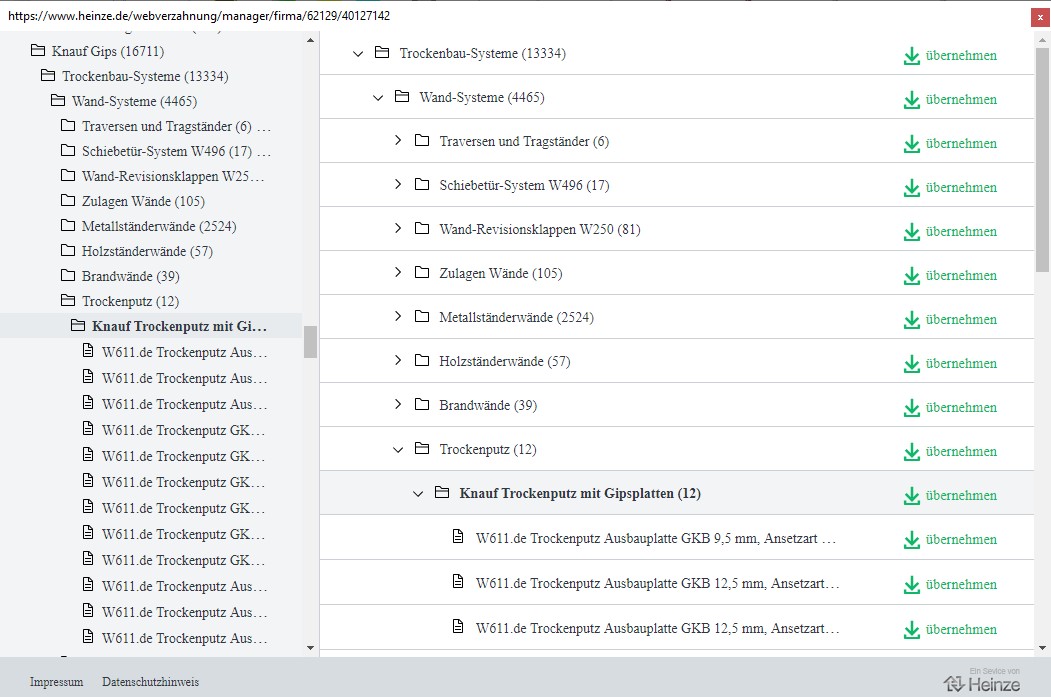
Task: Expand Wand-Revisionsklappen W250 (81) node
Action: pos(398,229)
